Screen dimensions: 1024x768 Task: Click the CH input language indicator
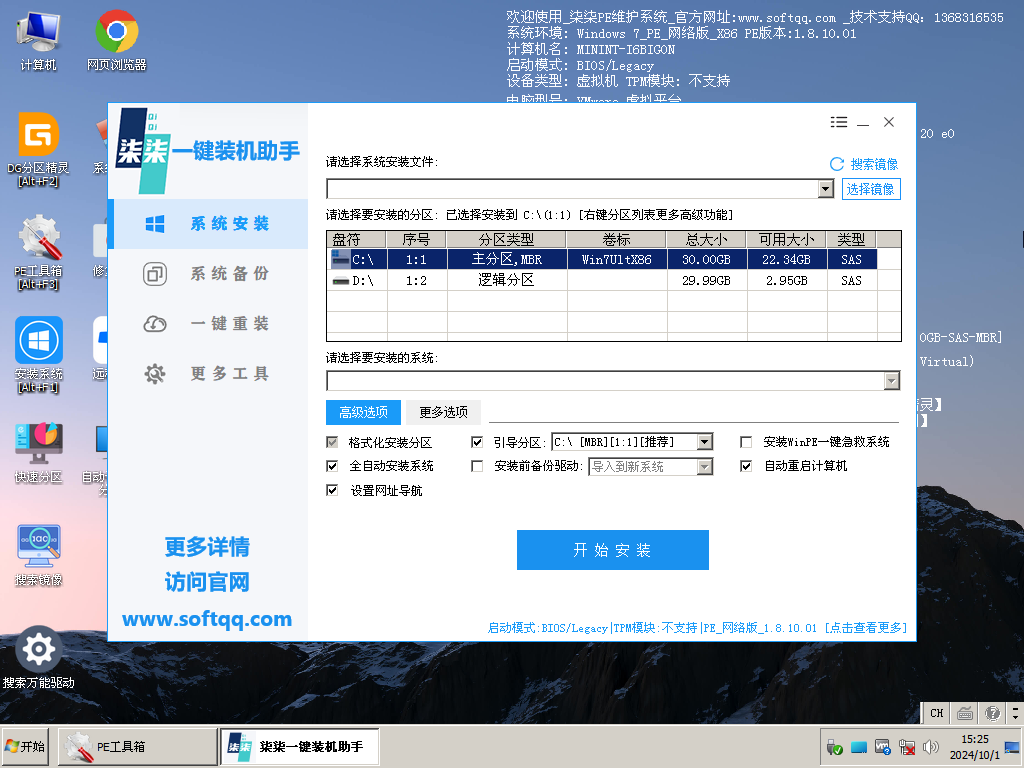[x=936, y=712]
